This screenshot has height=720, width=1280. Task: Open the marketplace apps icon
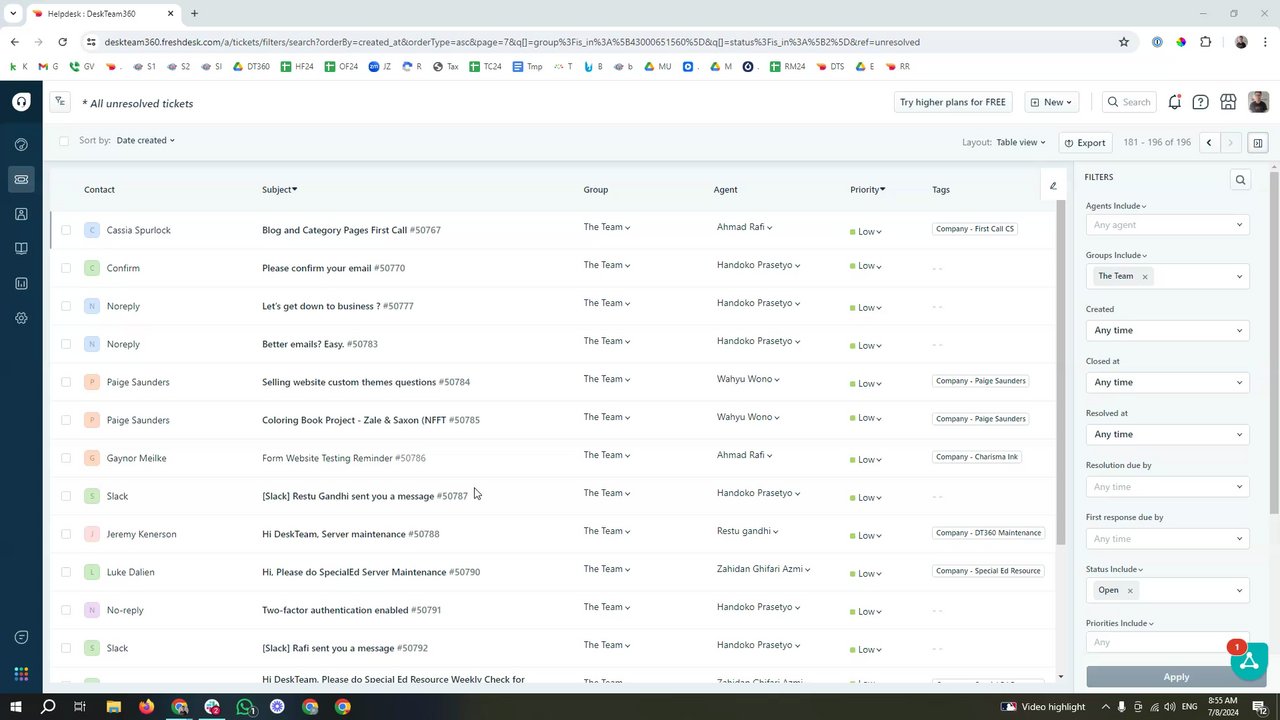click(x=1228, y=102)
